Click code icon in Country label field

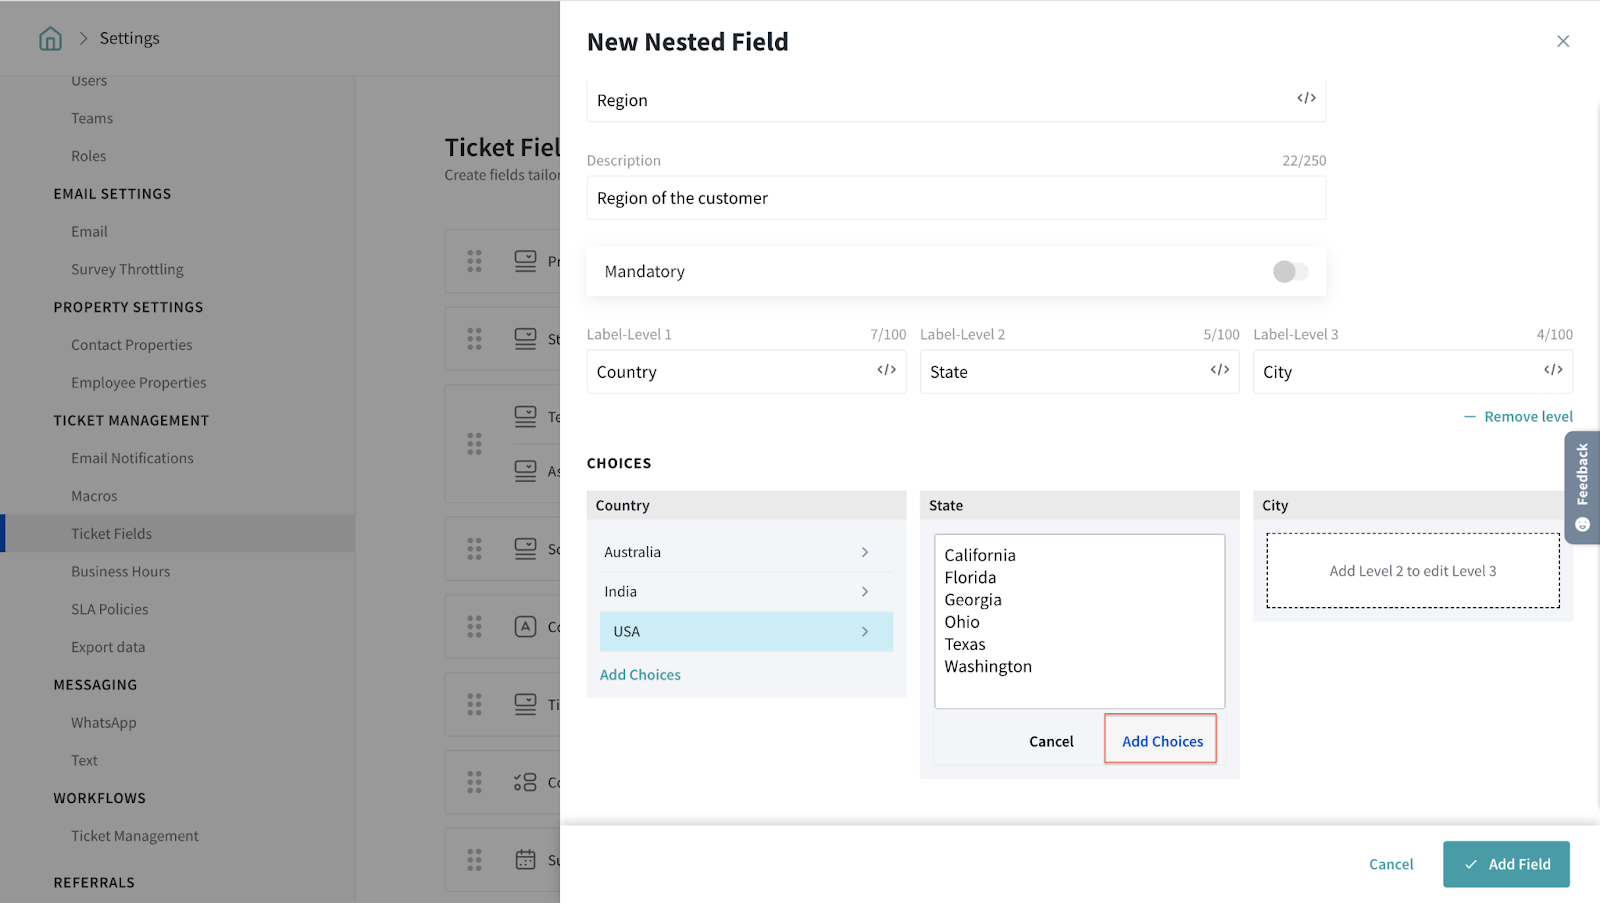[886, 370]
